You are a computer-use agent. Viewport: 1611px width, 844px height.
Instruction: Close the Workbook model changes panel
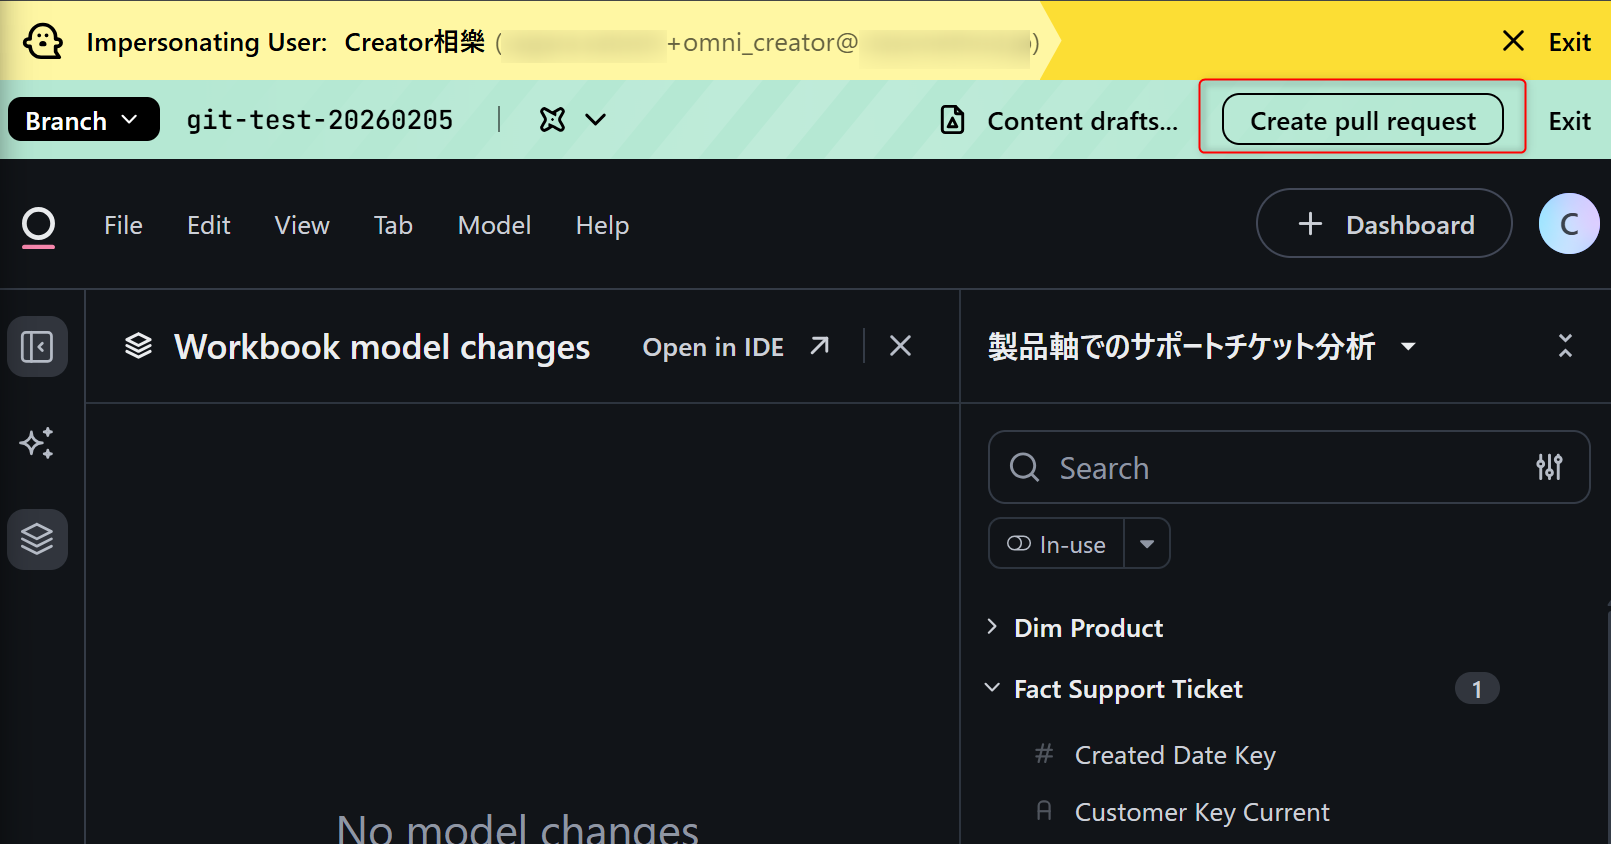click(x=900, y=346)
